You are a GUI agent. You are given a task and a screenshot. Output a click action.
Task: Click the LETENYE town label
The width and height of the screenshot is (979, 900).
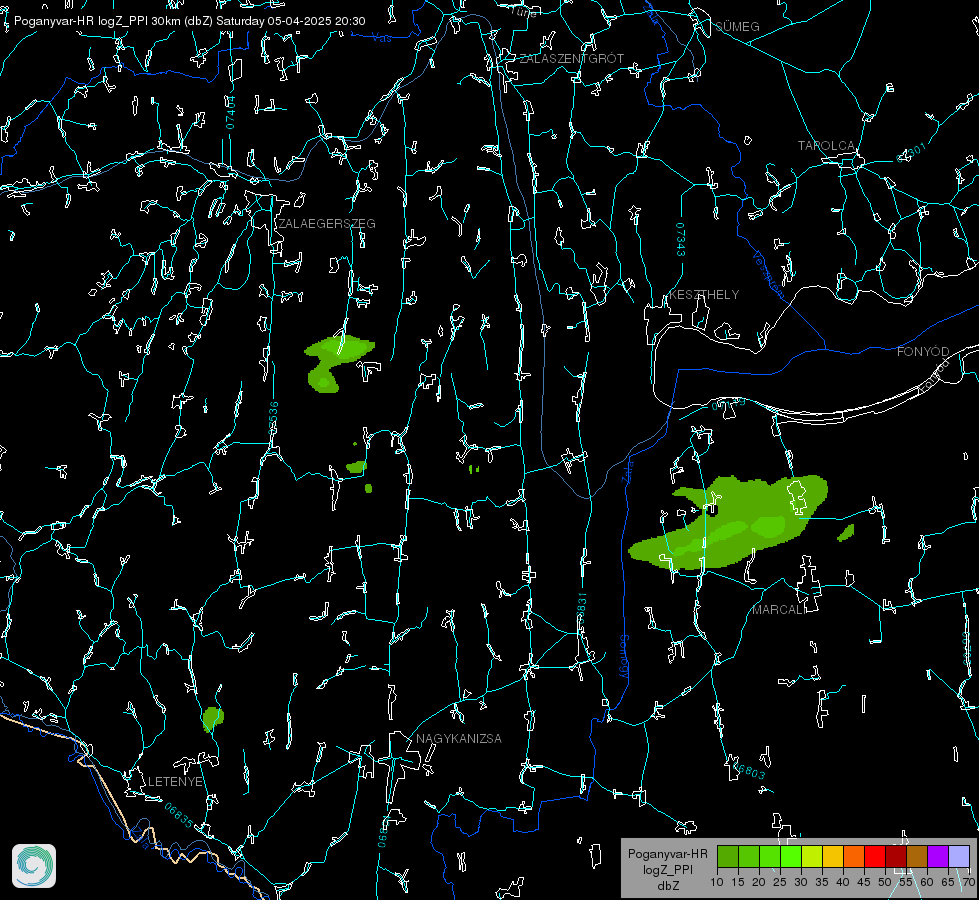coord(175,782)
